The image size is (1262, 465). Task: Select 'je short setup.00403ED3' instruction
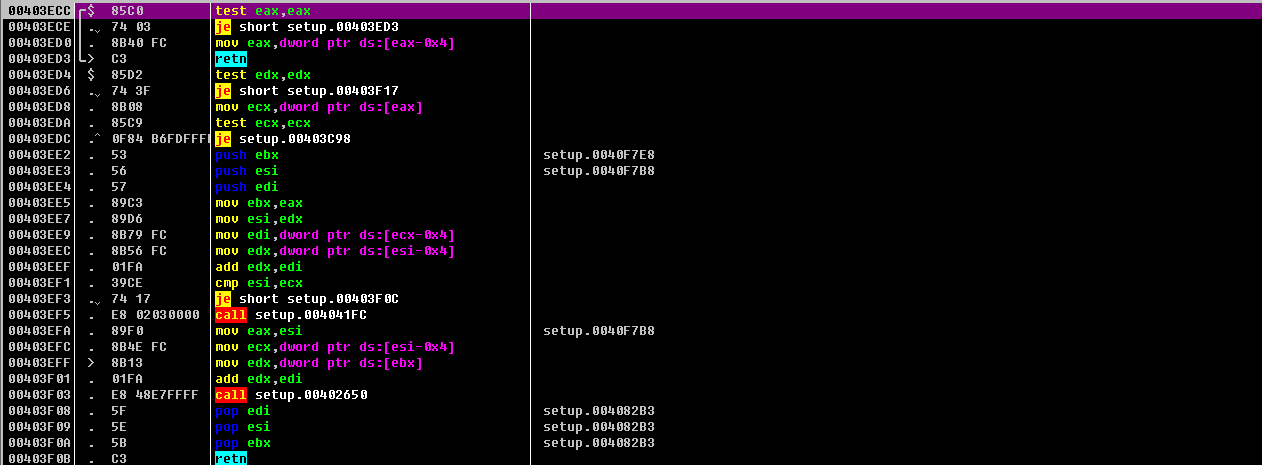[x=307, y=27]
